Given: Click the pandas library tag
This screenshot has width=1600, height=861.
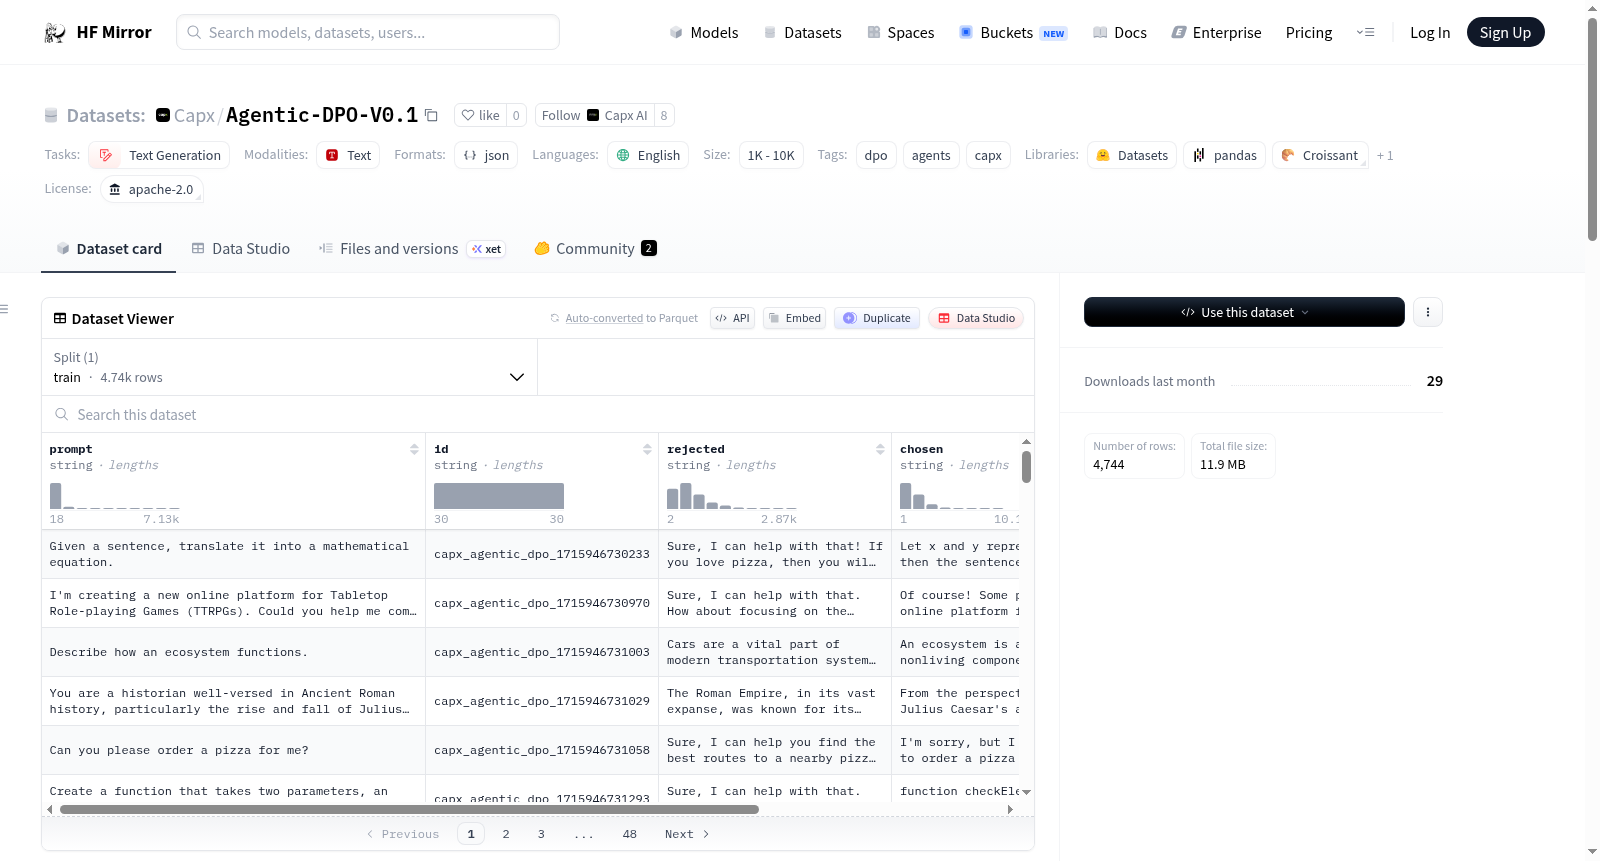Looking at the screenshot, I should pyautogui.click(x=1225, y=155).
